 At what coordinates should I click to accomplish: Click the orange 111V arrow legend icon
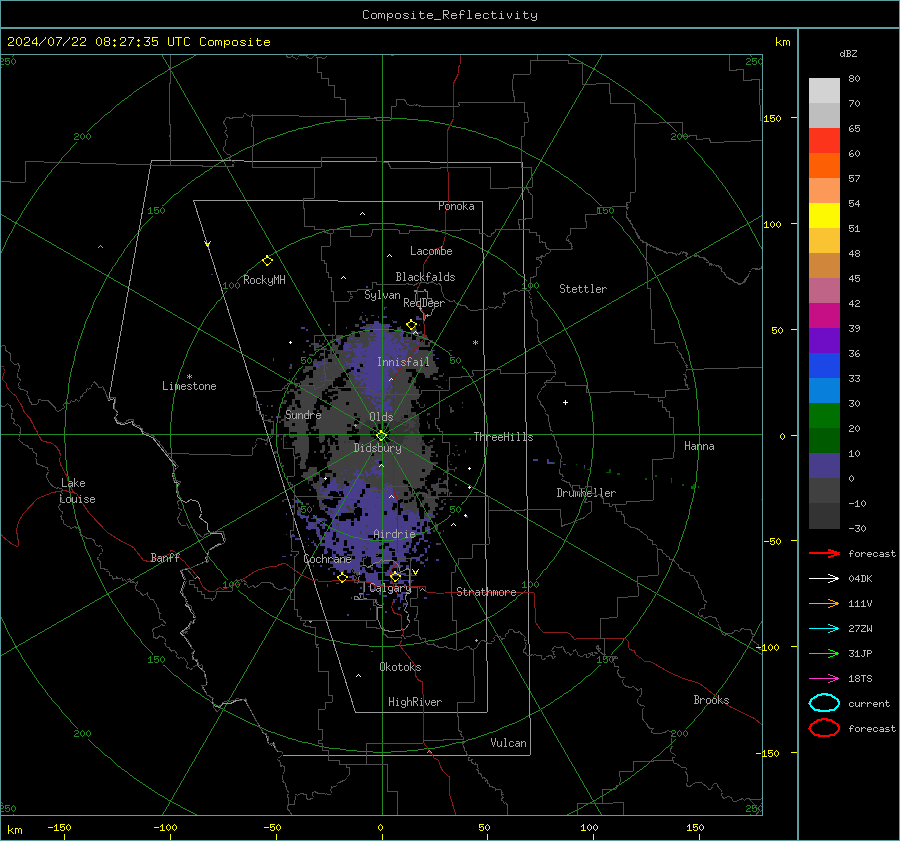(824, 603)
